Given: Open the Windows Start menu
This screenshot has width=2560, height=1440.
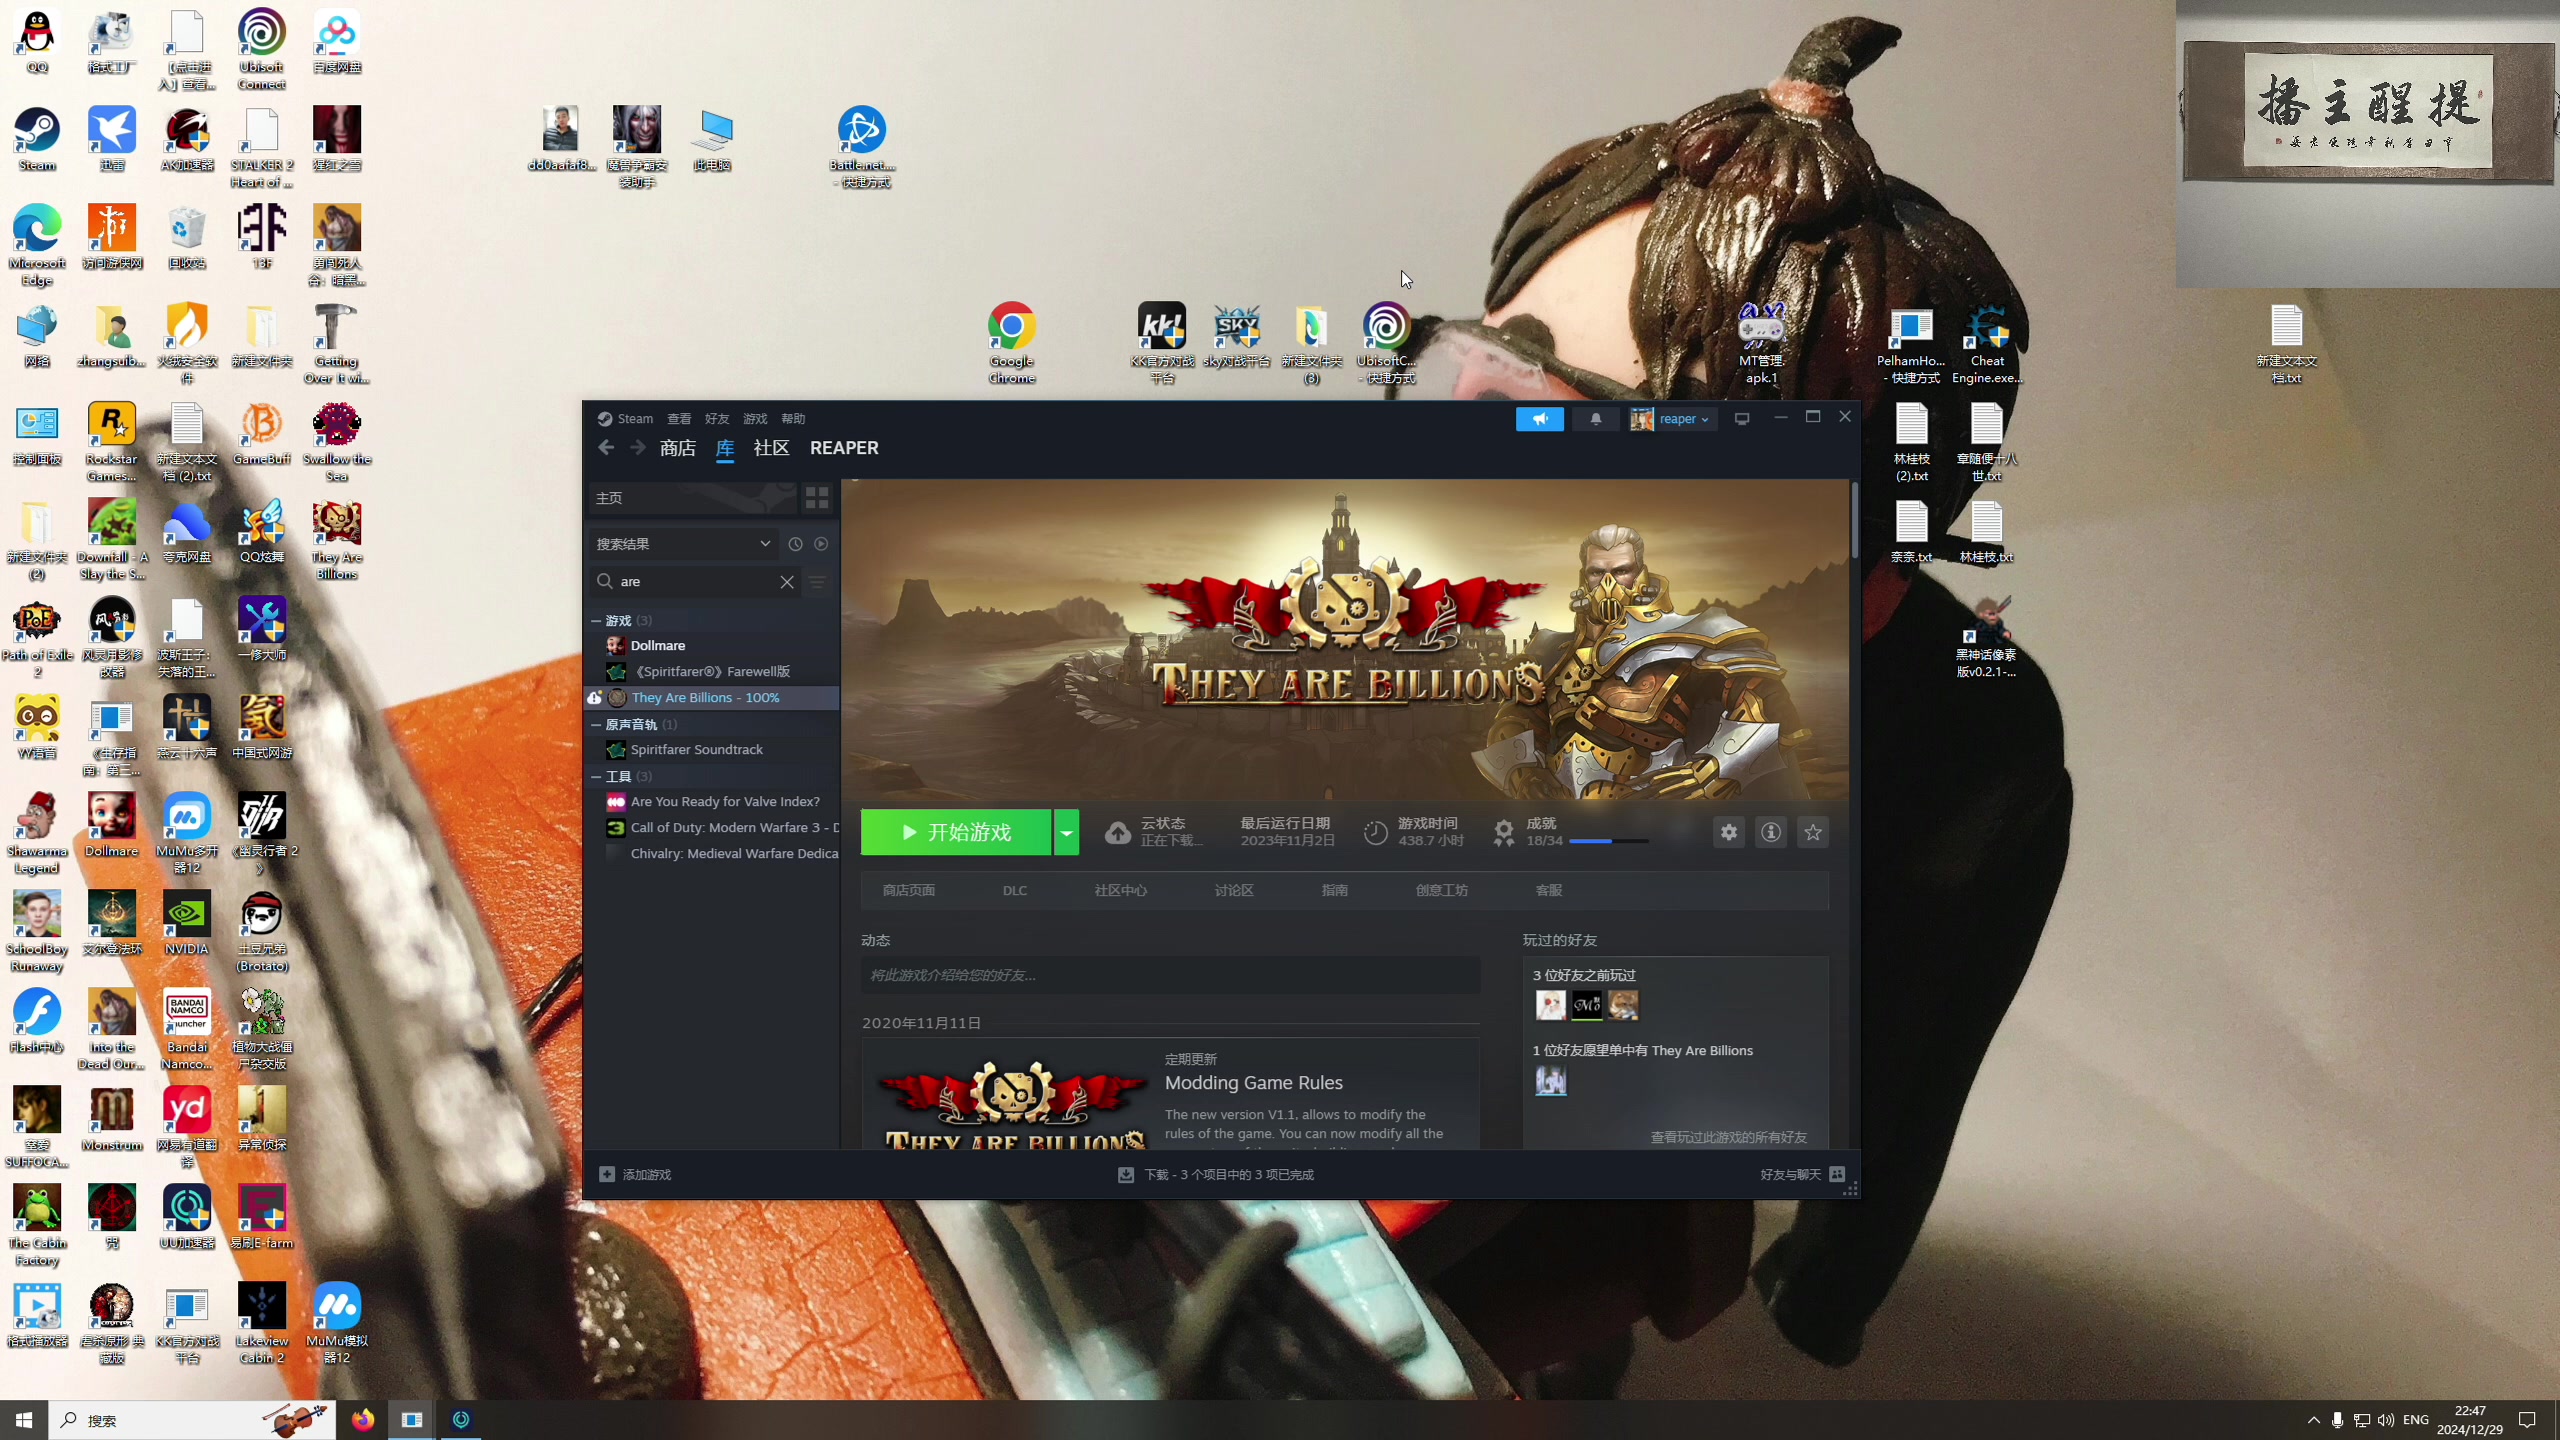Looking at the screenshot, I should point(24,1420).
